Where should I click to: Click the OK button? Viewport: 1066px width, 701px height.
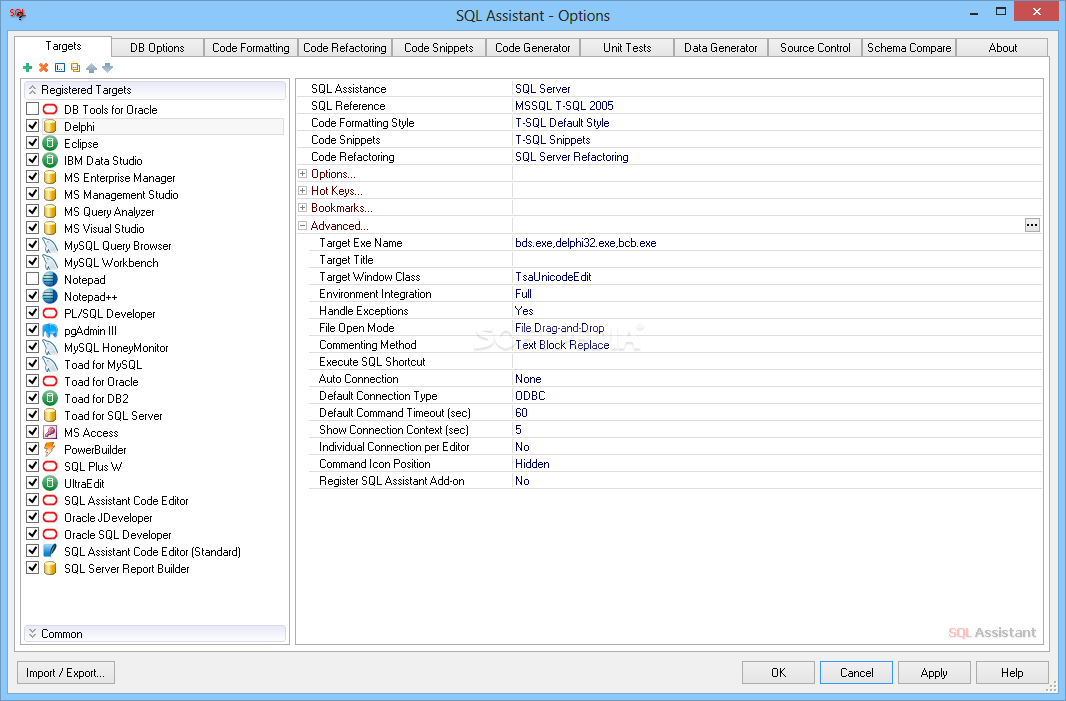point(778,672)
